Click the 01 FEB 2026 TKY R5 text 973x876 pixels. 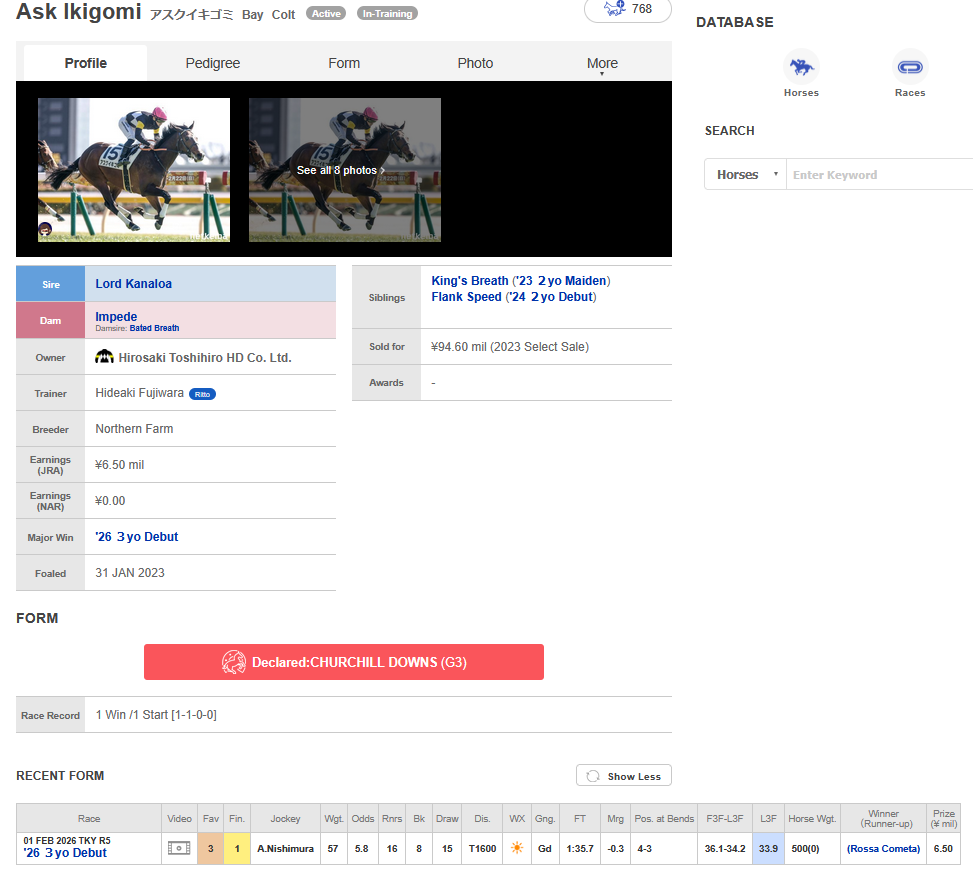(67, 841)
